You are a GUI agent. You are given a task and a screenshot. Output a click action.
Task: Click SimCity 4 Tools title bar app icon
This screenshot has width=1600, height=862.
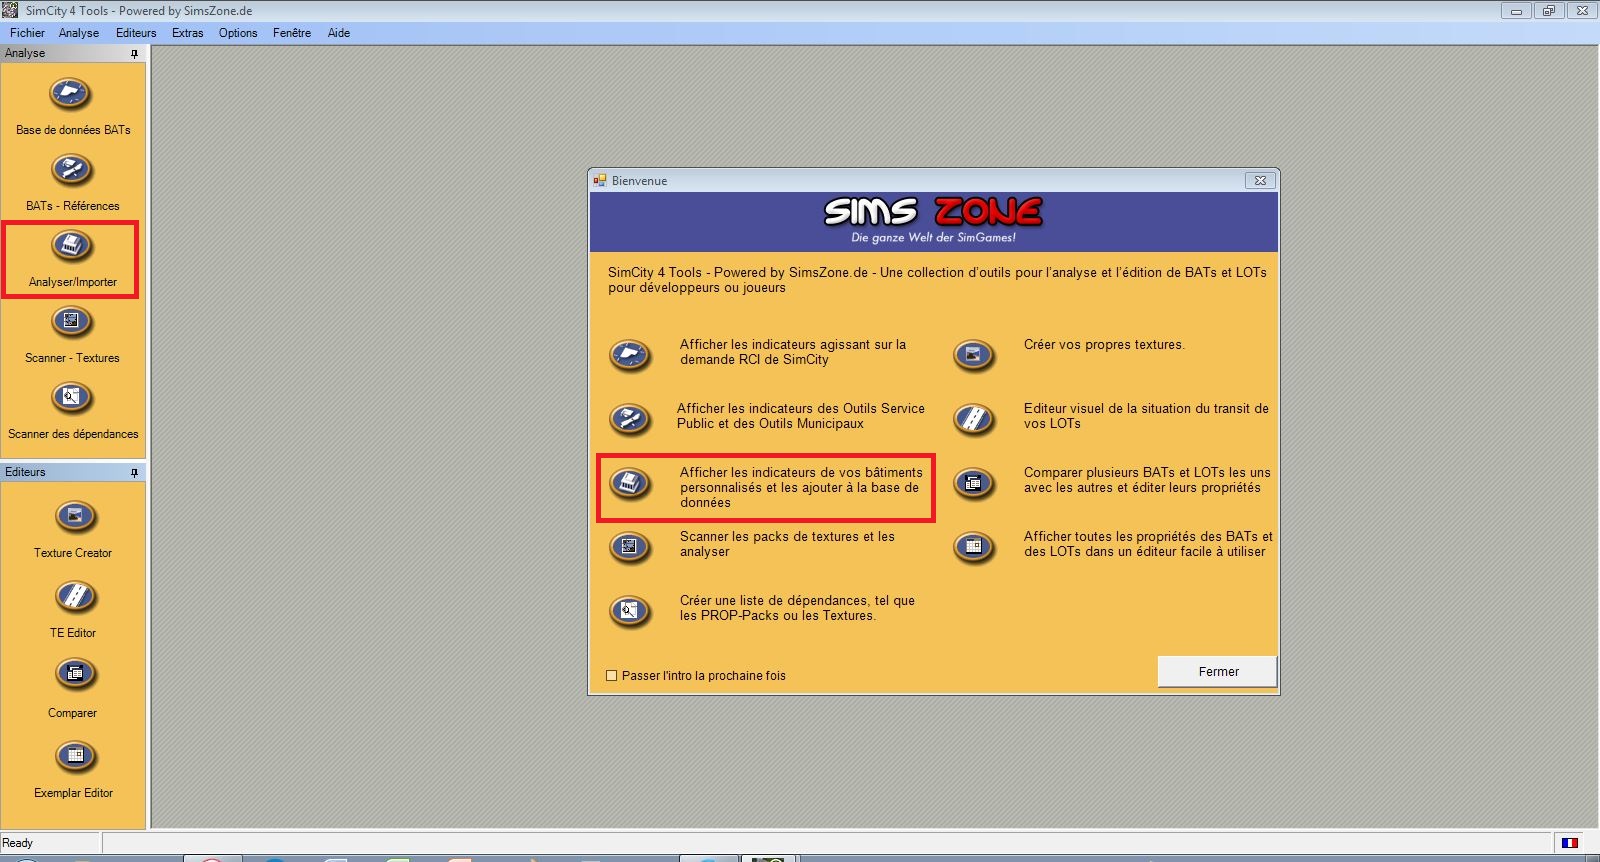click(x=10, y=10)
